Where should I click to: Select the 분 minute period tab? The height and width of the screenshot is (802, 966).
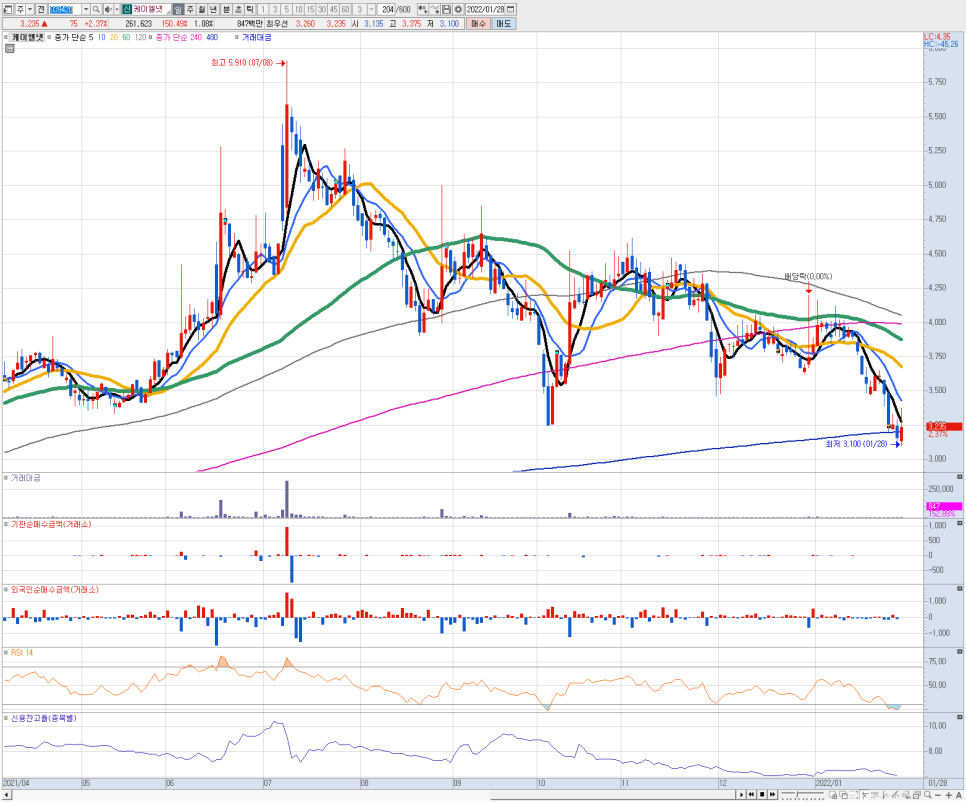(227, 9)
